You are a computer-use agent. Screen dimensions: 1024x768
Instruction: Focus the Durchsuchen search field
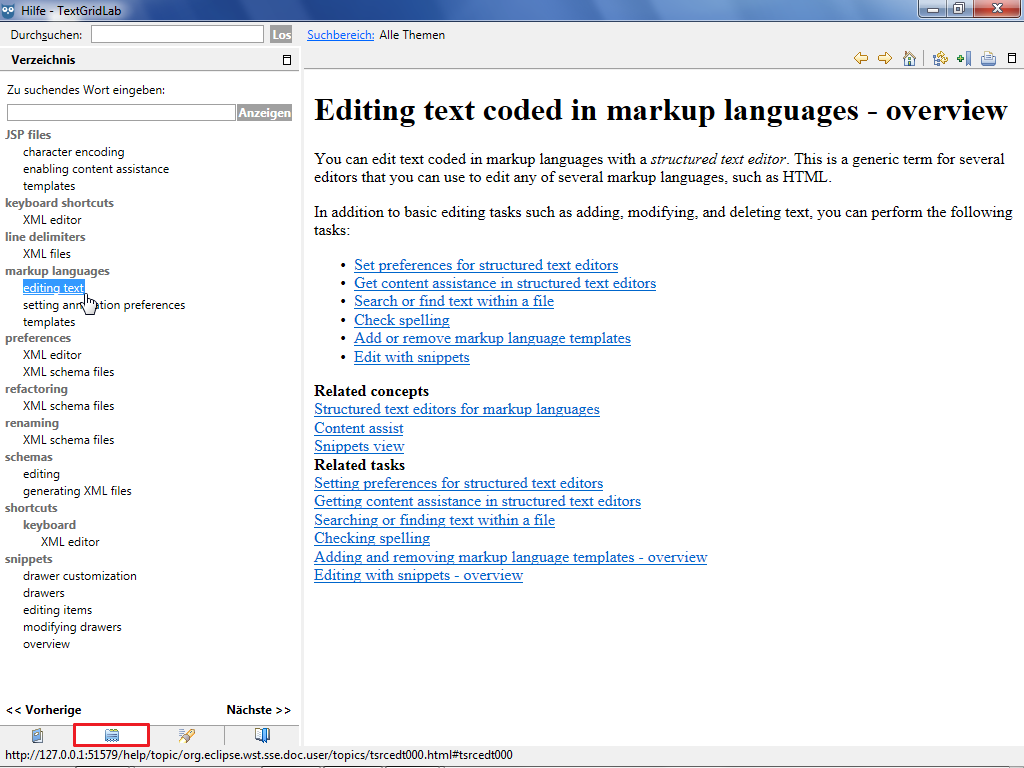pyautogui.click(x=177, y=35)
